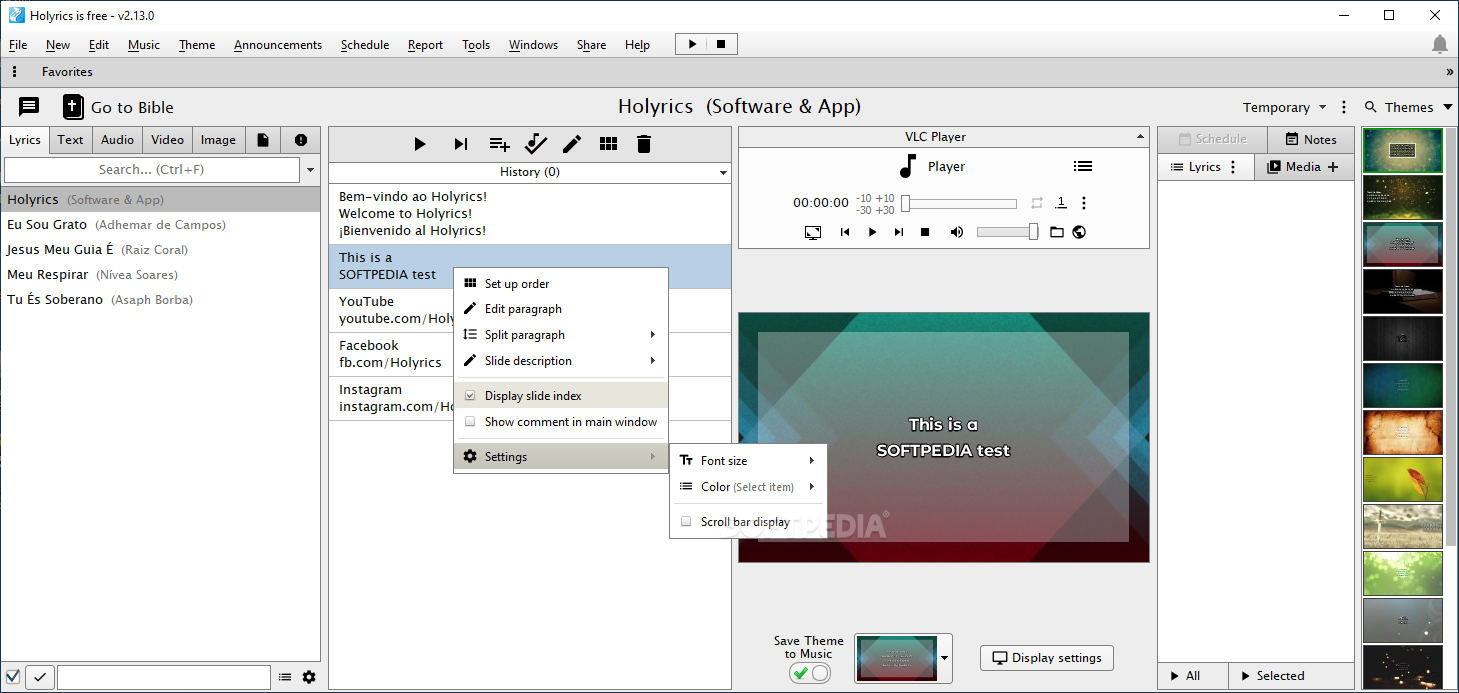Select Set up order in context menu

561,283
